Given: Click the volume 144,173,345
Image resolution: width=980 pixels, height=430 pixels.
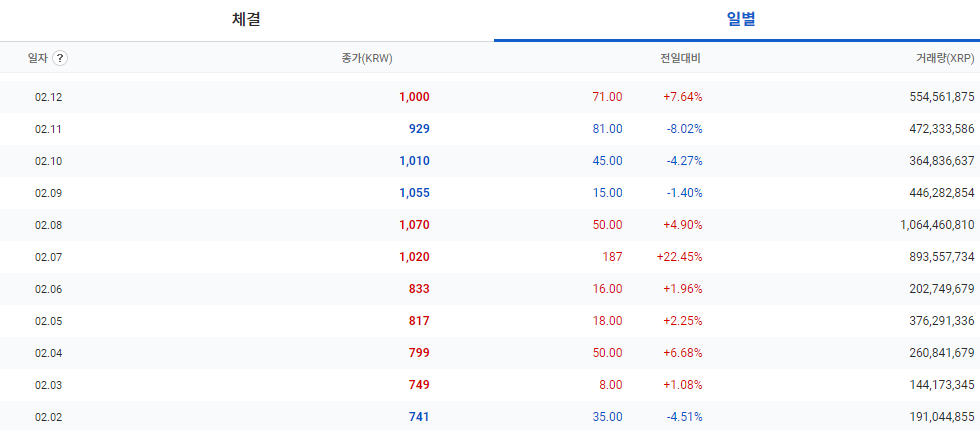Looking at the screenshot, I should pos(942,384).
